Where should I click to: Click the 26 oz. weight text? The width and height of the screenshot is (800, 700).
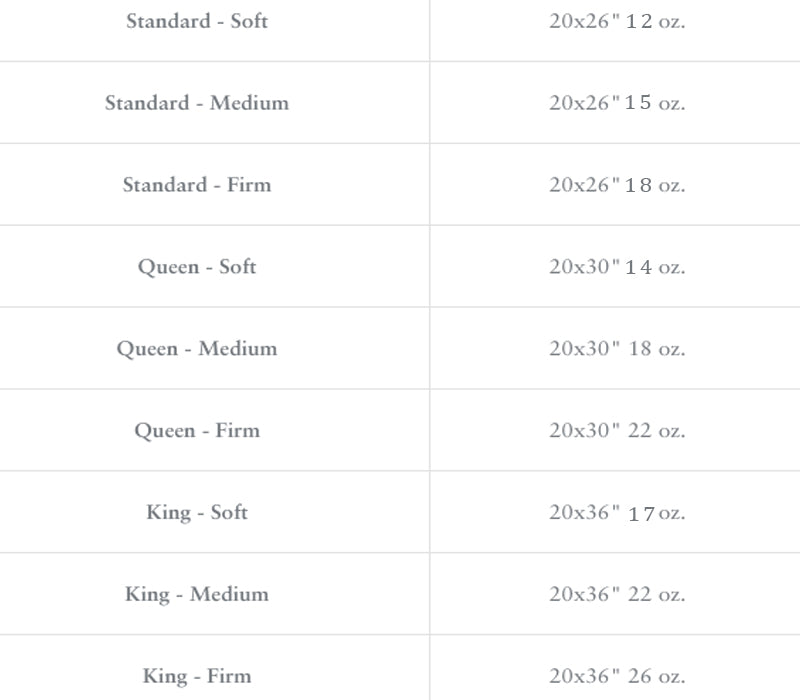pyautogui.click(x=657, y=677)
